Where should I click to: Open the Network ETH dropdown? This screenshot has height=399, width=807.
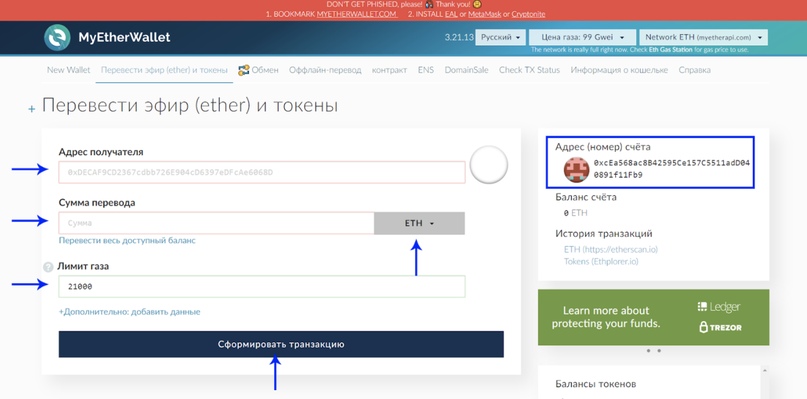[x=703, y=38]
